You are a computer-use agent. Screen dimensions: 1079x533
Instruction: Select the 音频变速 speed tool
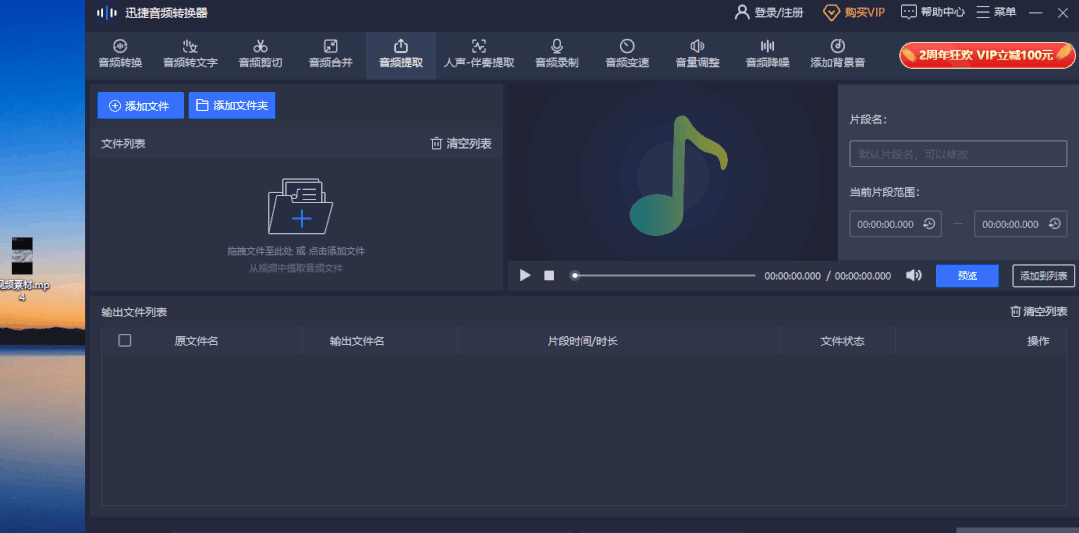[x=627, y=54]
